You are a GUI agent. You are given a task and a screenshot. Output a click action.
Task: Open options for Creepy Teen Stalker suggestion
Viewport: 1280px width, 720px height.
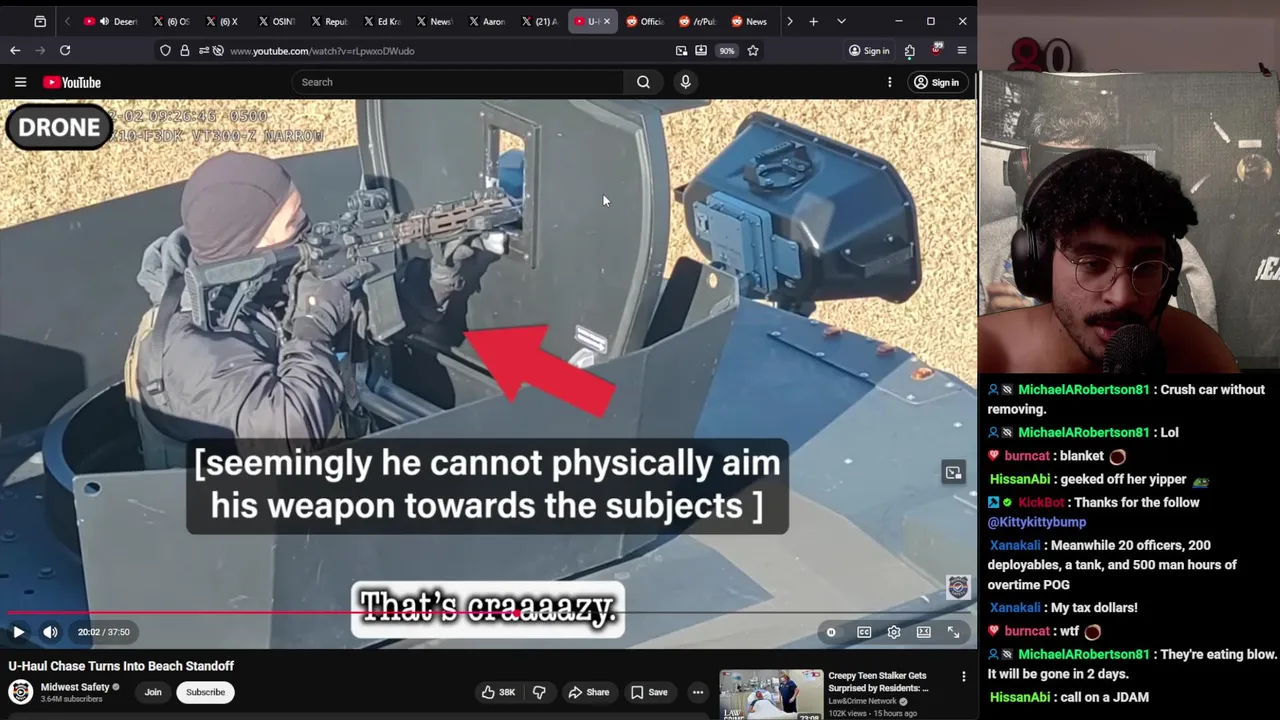click(964, 677)
